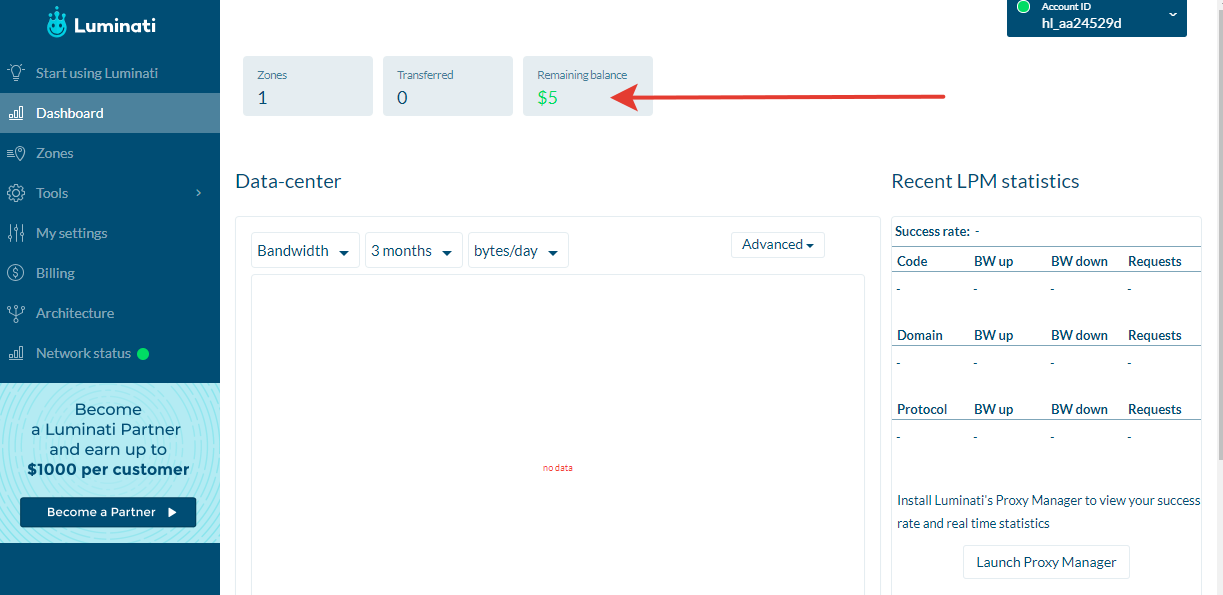The width and height of the screenshot is (1223, 595).
Task: Click the Code column header
Action: pyautogui.click(x=912, y=261)
